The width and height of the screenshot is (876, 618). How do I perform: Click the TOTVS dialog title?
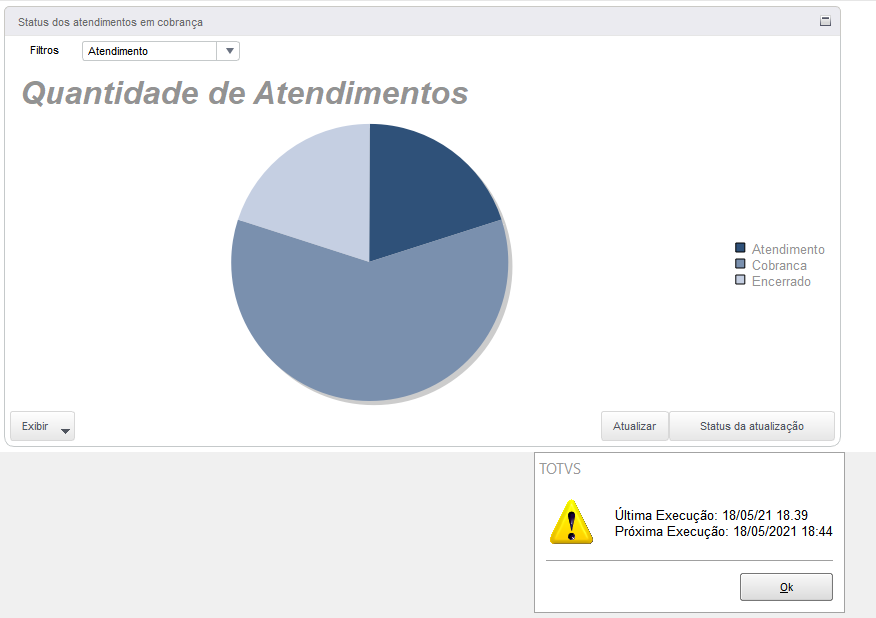click(x=560, y=469)
